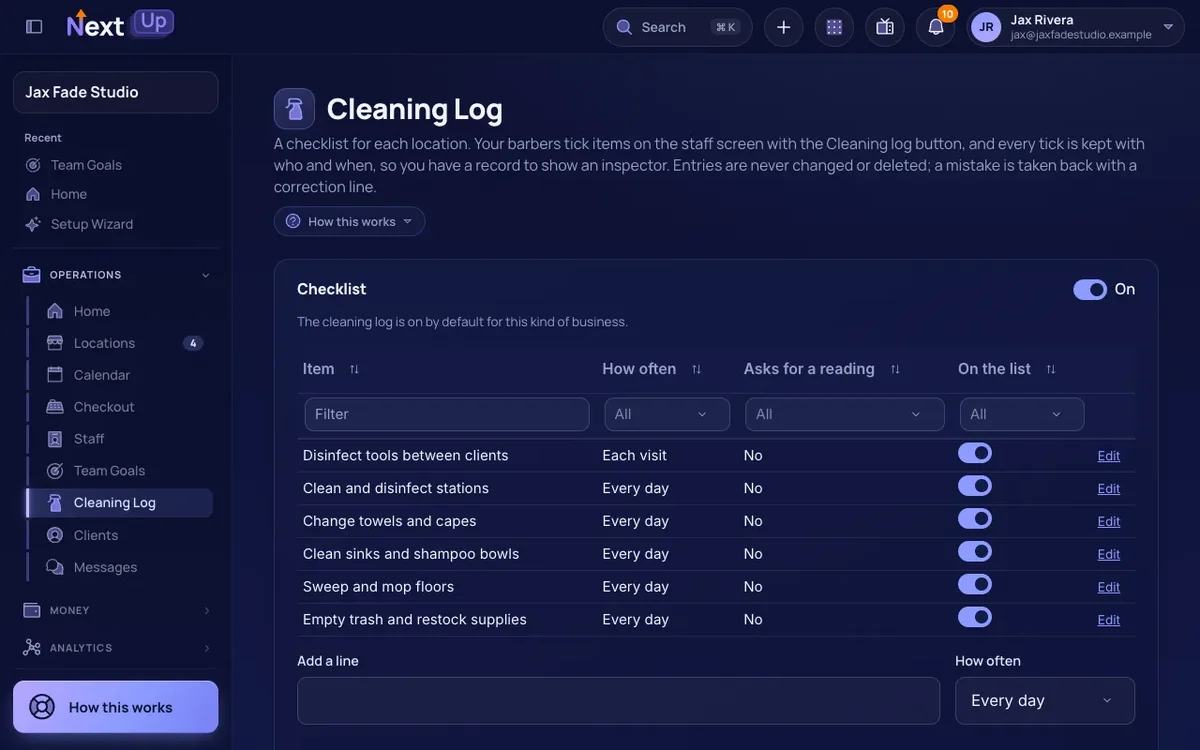
Task: Click the Each visit cell
Action: tap(634, 455)
